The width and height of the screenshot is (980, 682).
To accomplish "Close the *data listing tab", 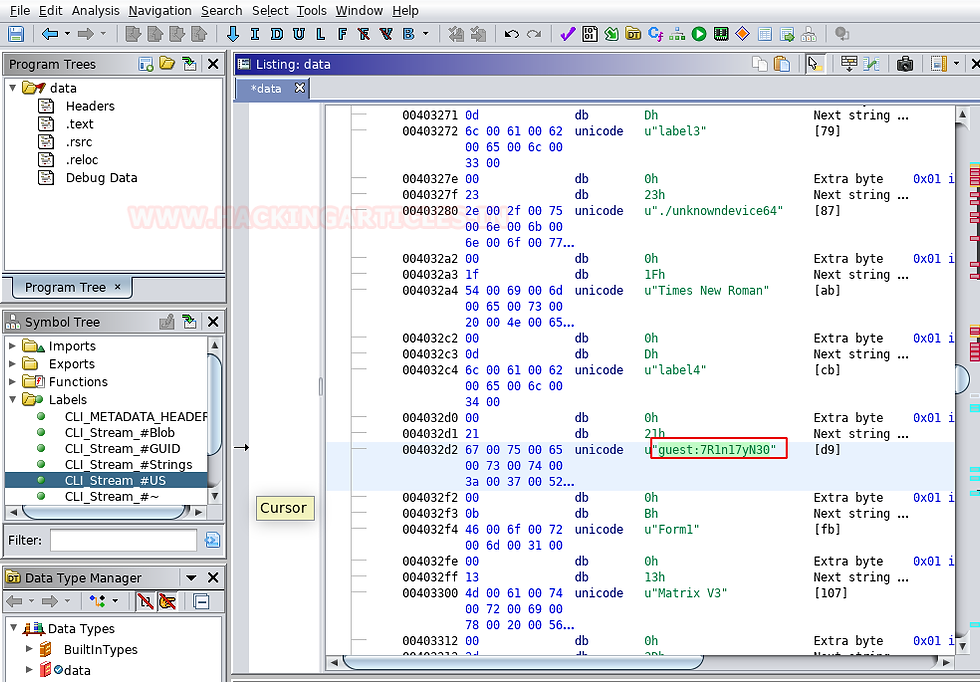I will click(300, 88).
